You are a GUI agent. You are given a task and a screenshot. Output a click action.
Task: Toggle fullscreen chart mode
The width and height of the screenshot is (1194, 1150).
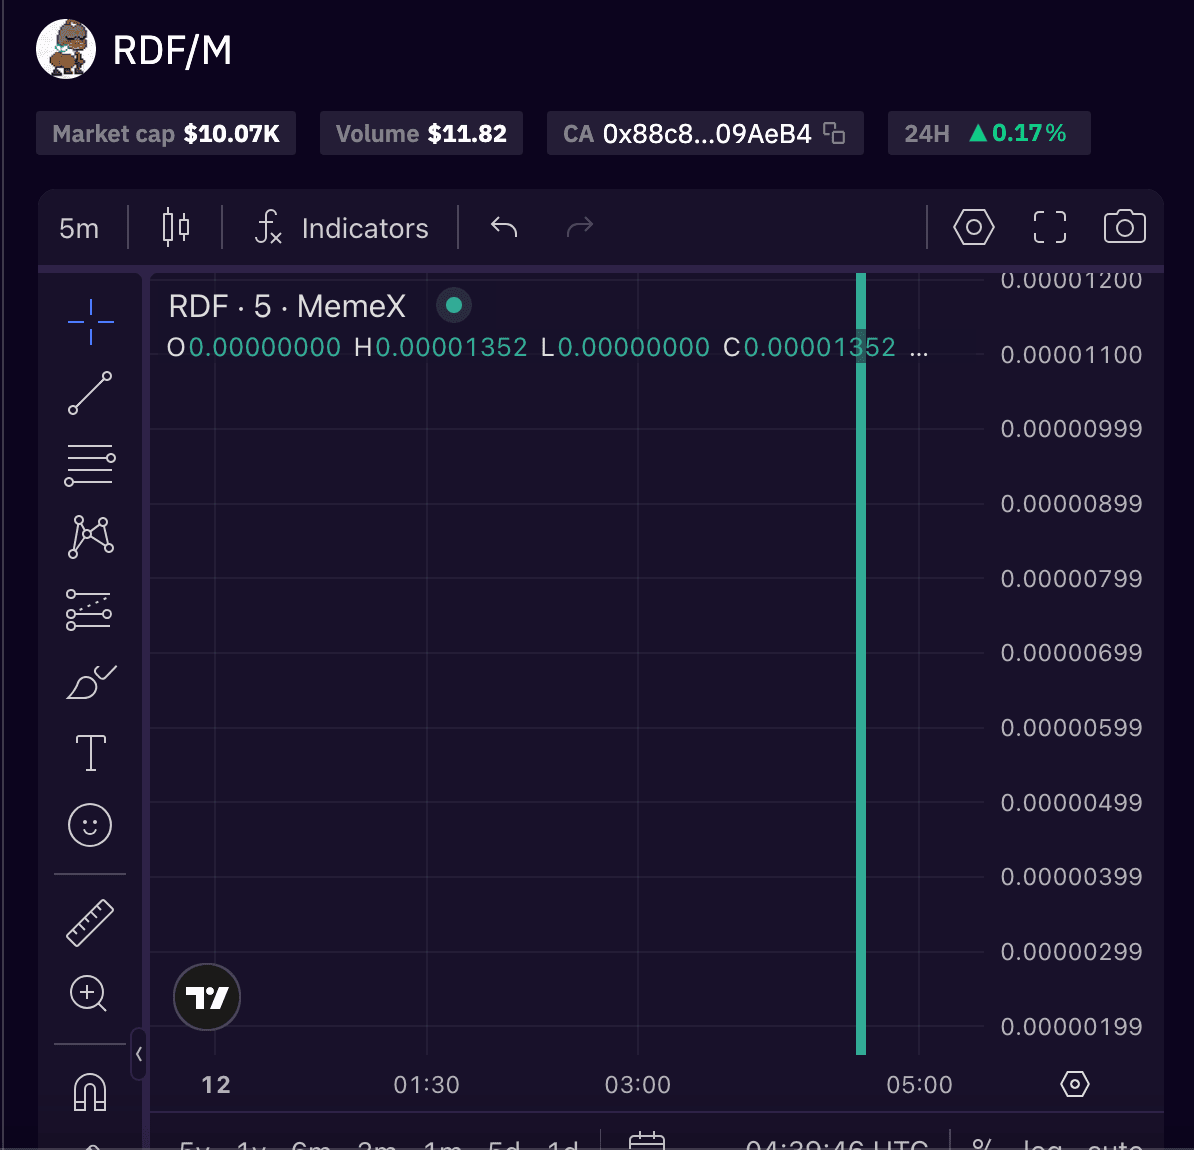1049,228
